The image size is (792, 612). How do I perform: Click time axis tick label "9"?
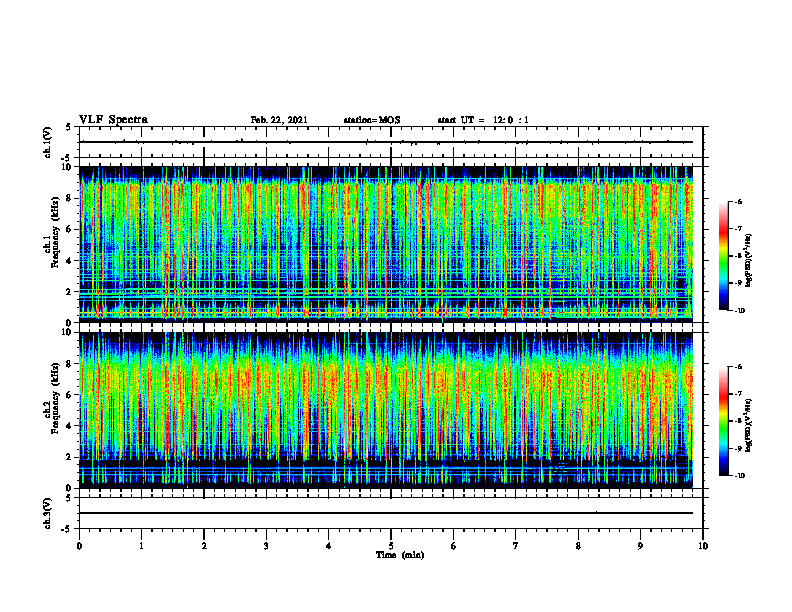click(x=640, y=546)
